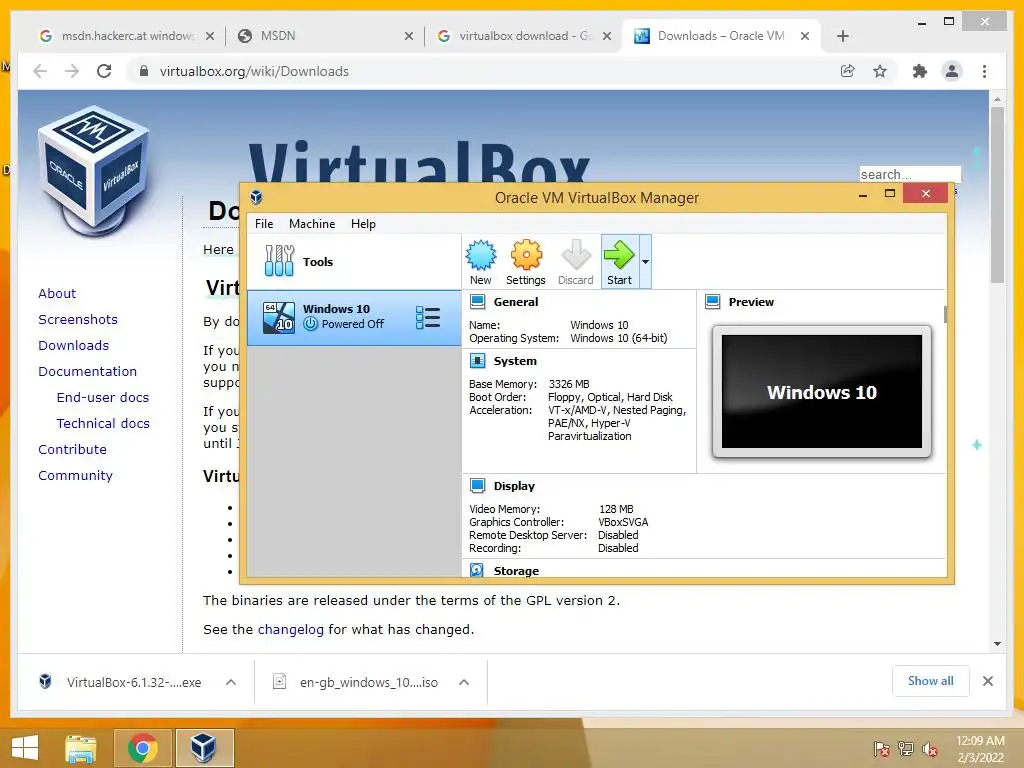Expand options for VirtualBox-6.1.32 exe download
The image size is (1024, 768).
coord(231,682)
